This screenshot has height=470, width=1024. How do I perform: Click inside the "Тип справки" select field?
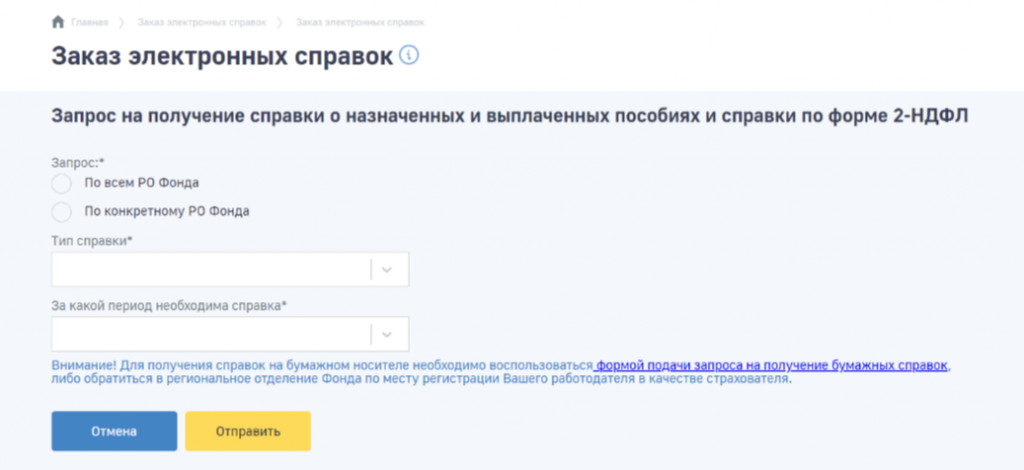click(x=210, y=269)
